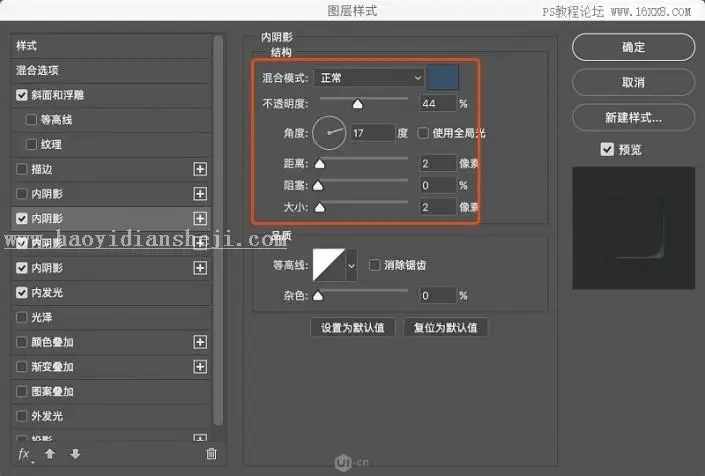
Task: Select the 光泽 label row
Action: click(111, 317)
